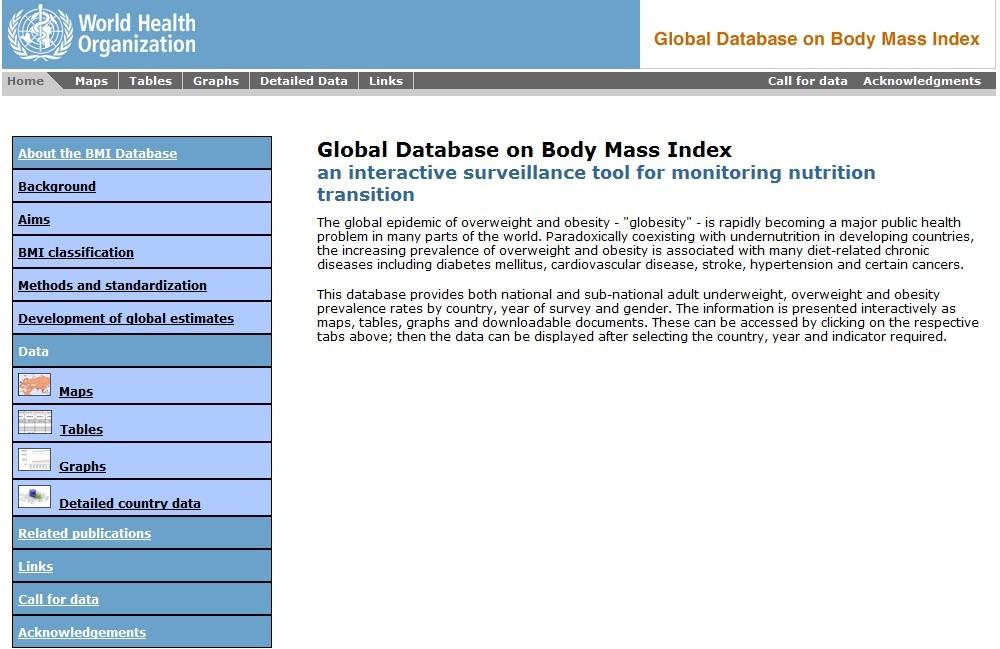Open the Links tab in top navigation bar
The image size is (1000, 649).
[x=386, y=81]
